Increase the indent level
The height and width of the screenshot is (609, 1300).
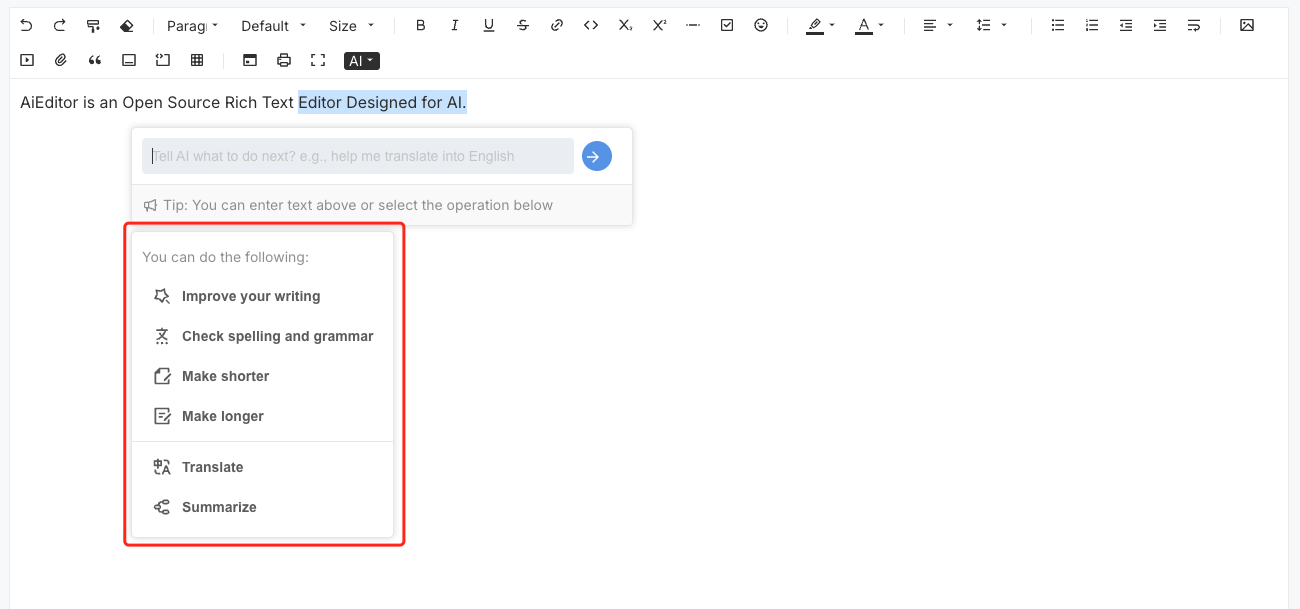[1160, 25]
